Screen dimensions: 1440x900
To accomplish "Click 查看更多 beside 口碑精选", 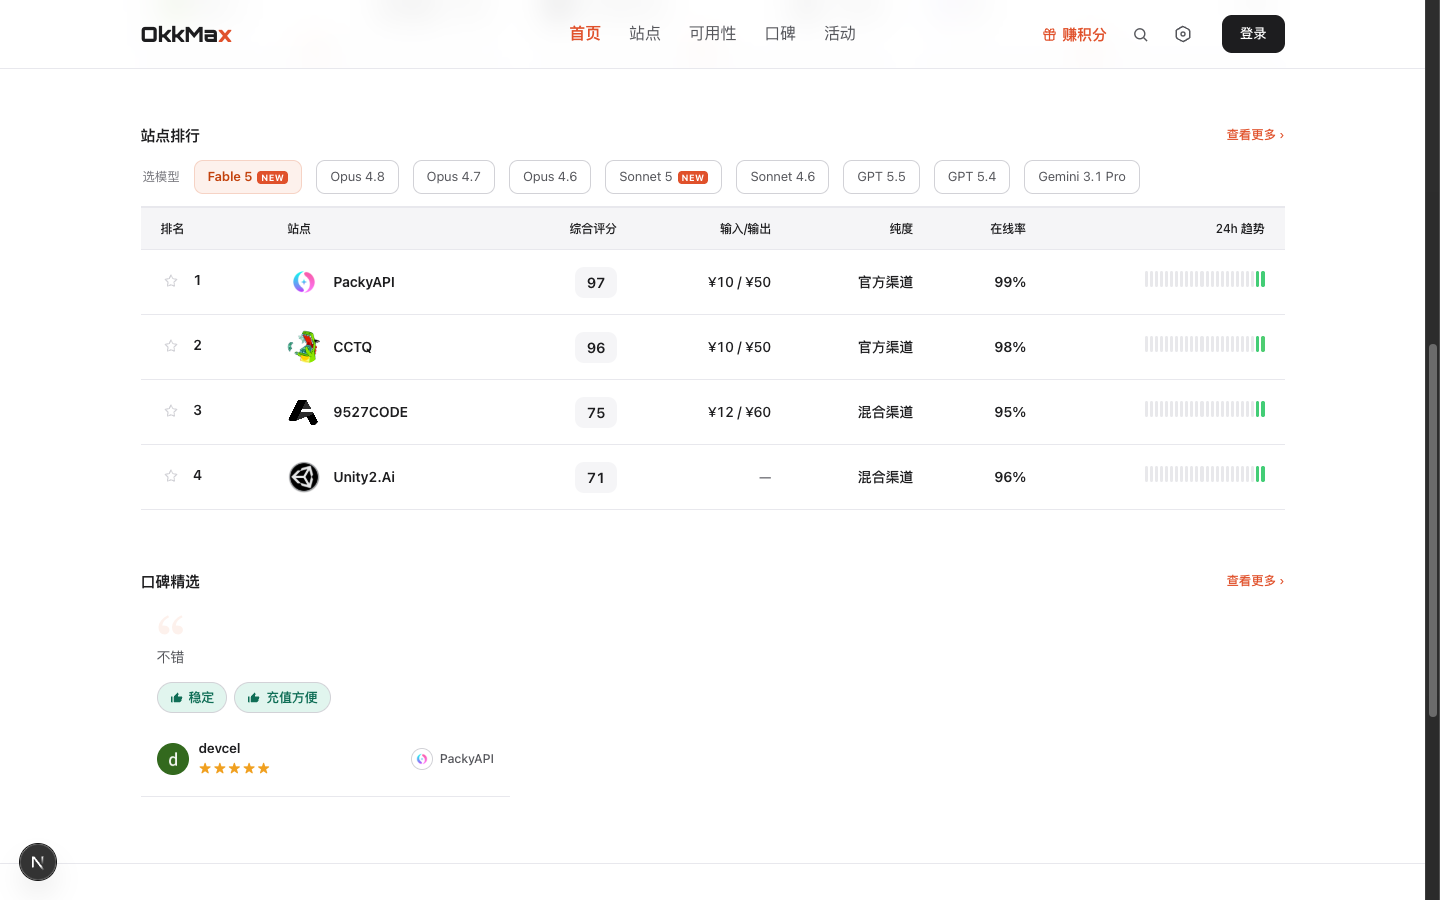I will (1255, 581).
